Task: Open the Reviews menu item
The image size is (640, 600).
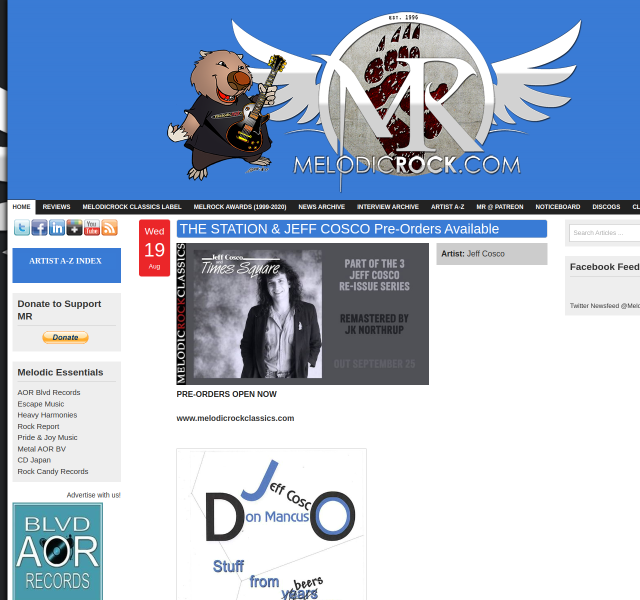Action: click(x=56, y=207)
